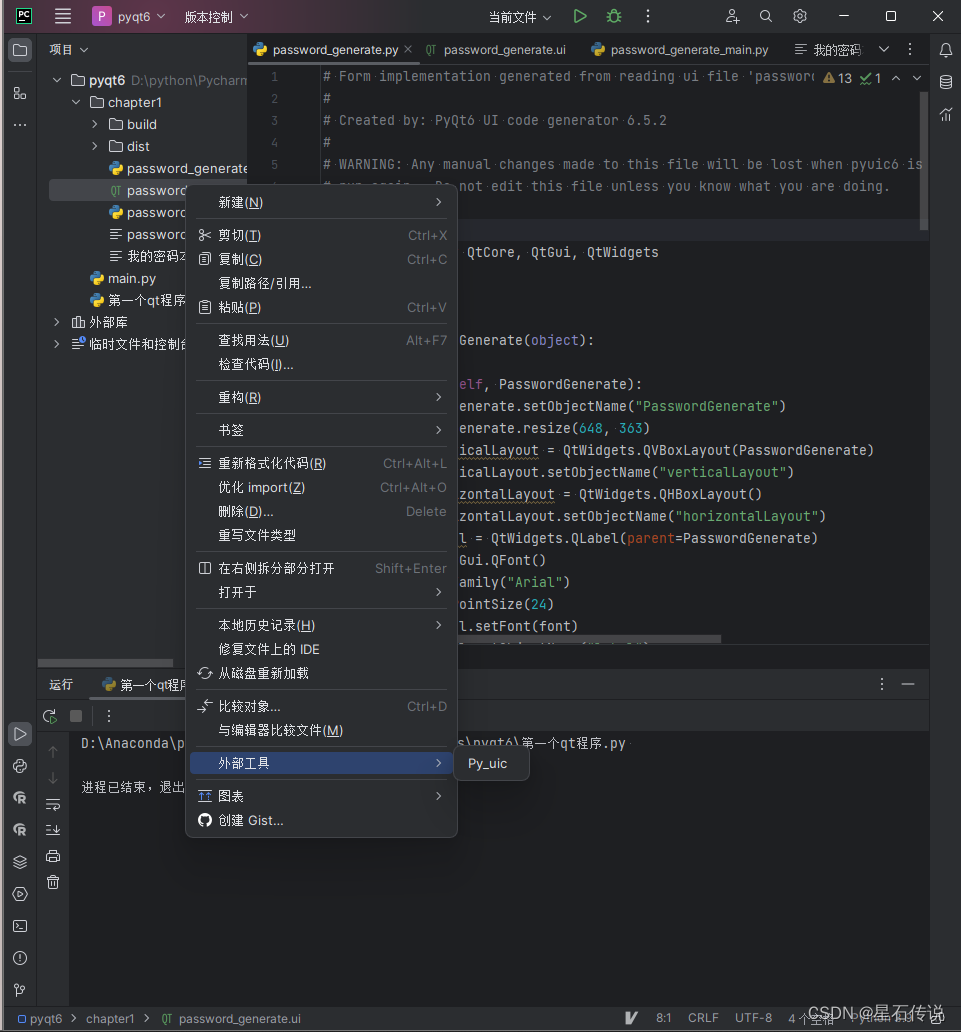
Task: Enable scroll to end in the run console
Action: [x=52, y=830]
